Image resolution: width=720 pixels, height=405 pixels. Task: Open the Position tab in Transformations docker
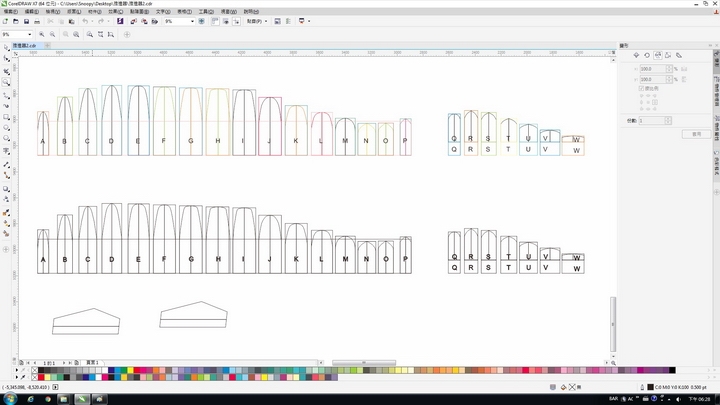[x=636, y=55]
